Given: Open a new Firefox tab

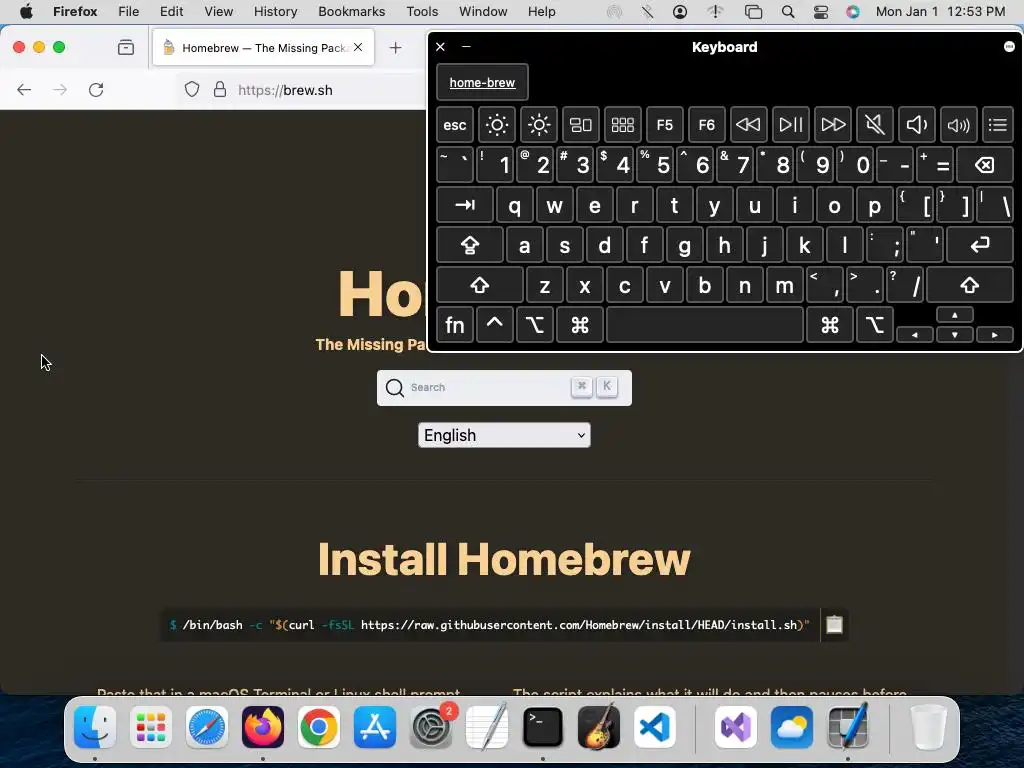Looking at the screenshot, I should click(x=395, y=48).
